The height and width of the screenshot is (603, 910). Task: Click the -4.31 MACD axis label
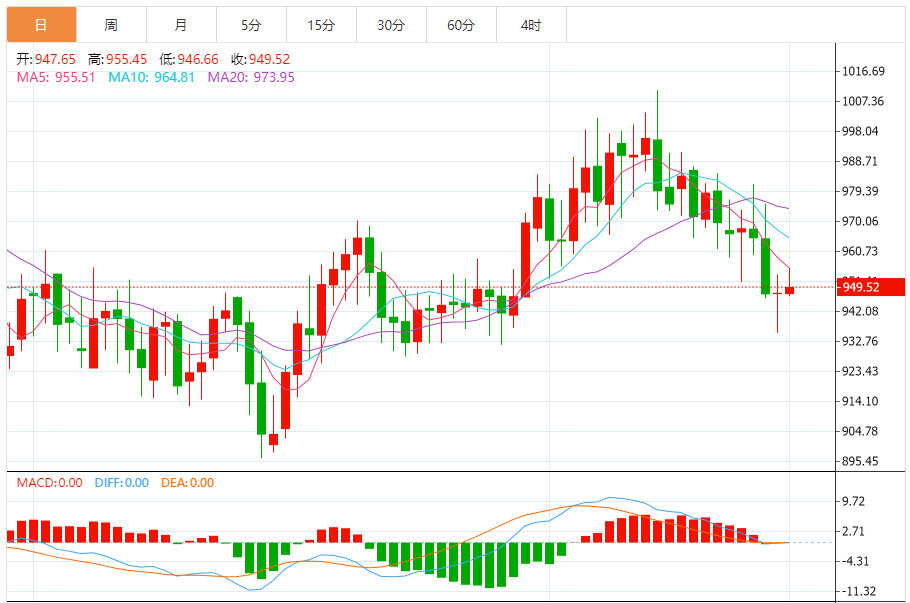(855, 562)
